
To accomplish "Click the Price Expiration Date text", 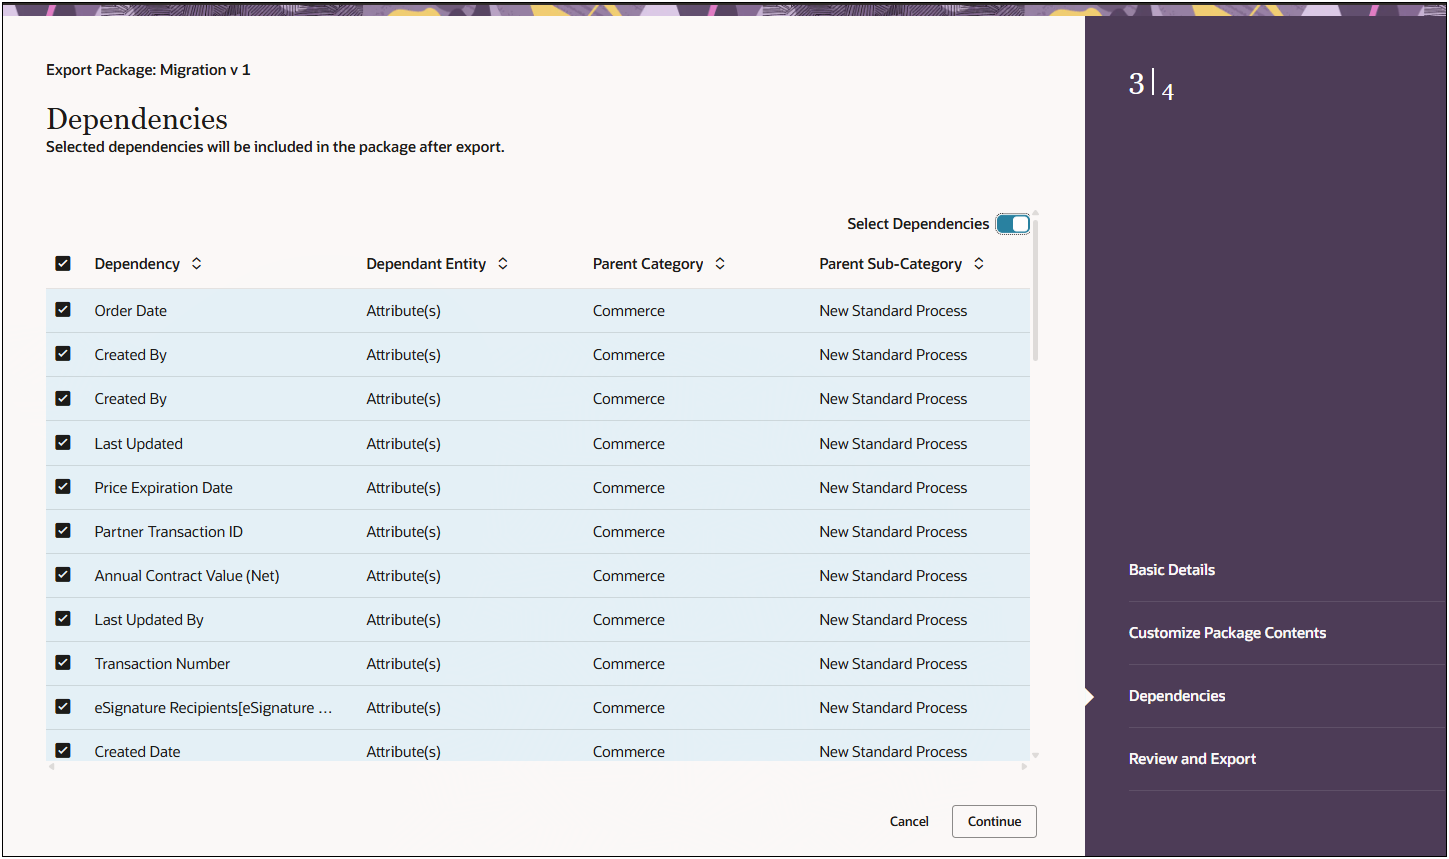I will click(x=164, y=488).
